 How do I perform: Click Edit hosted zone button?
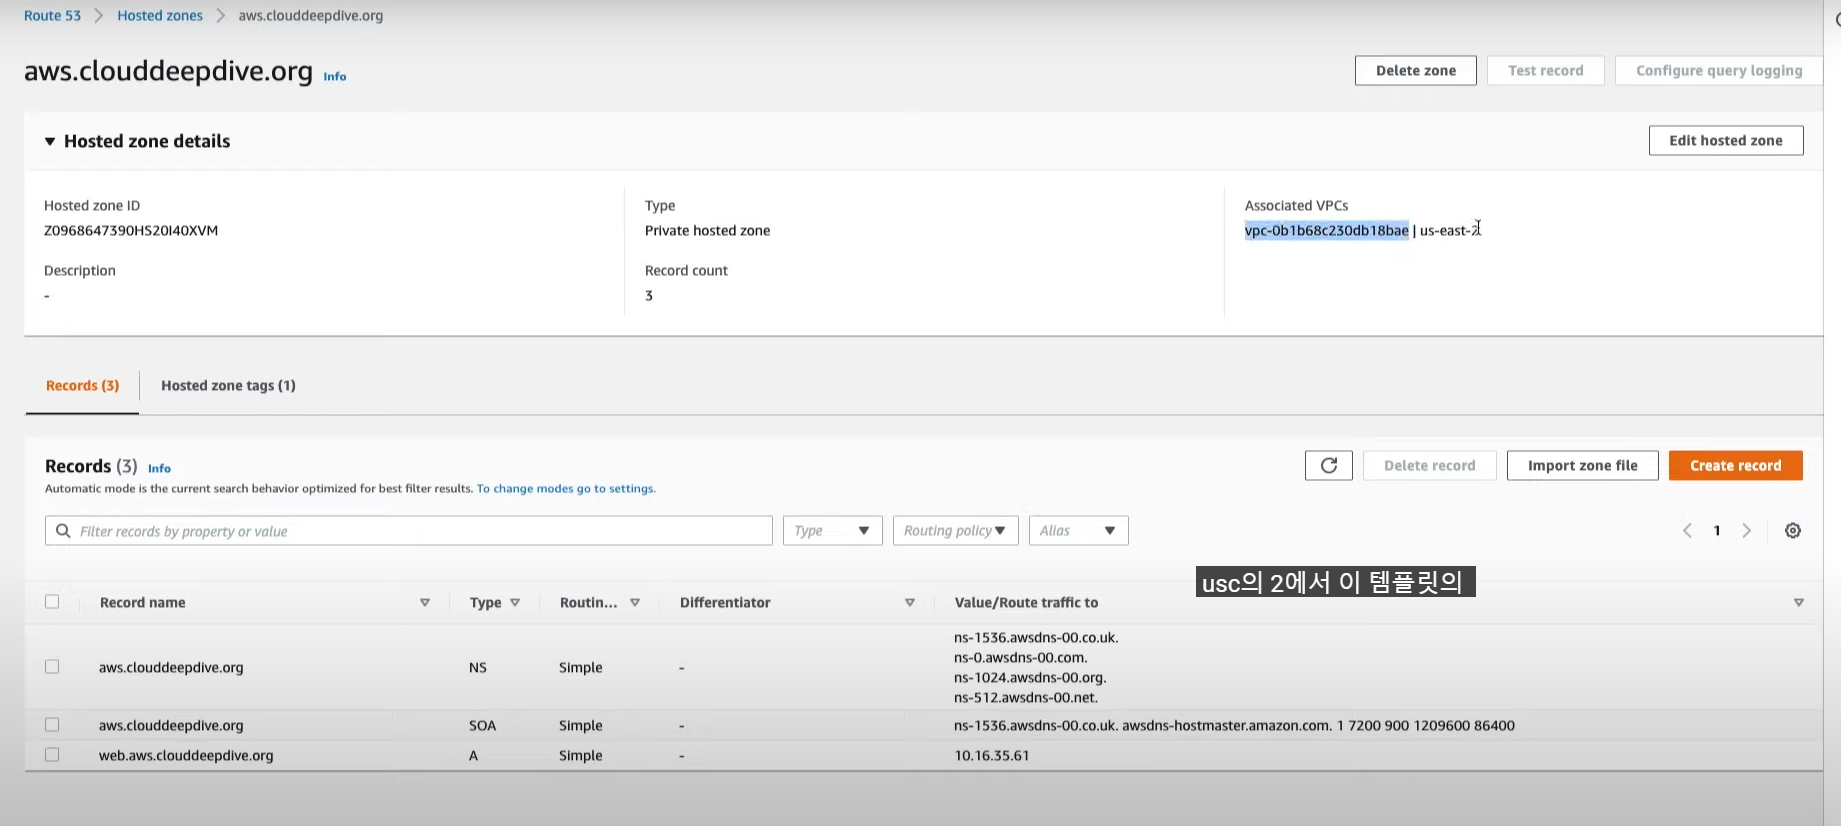[x=1725, y=141]
